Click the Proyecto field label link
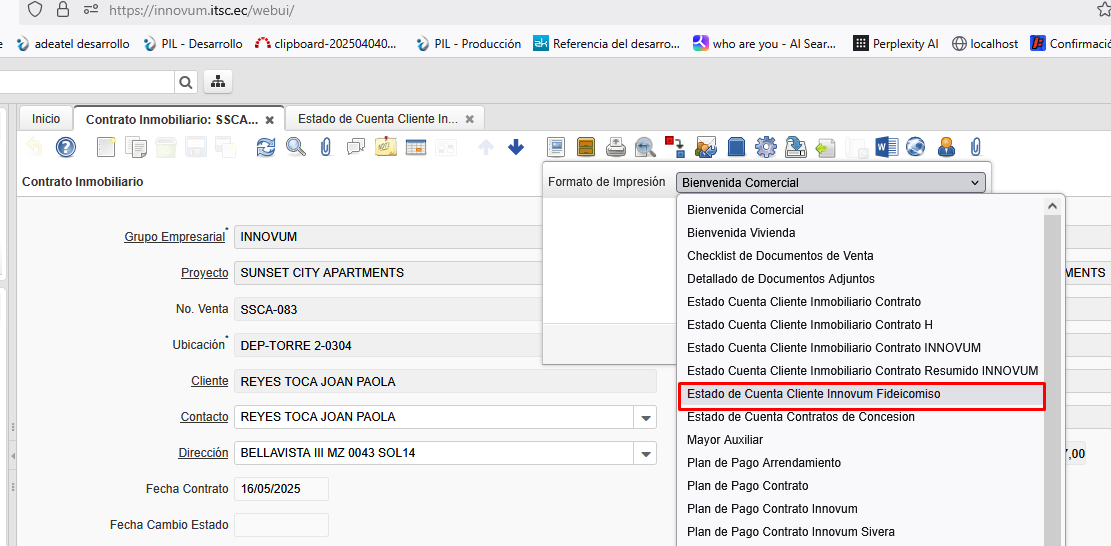 tap(204, 273)
